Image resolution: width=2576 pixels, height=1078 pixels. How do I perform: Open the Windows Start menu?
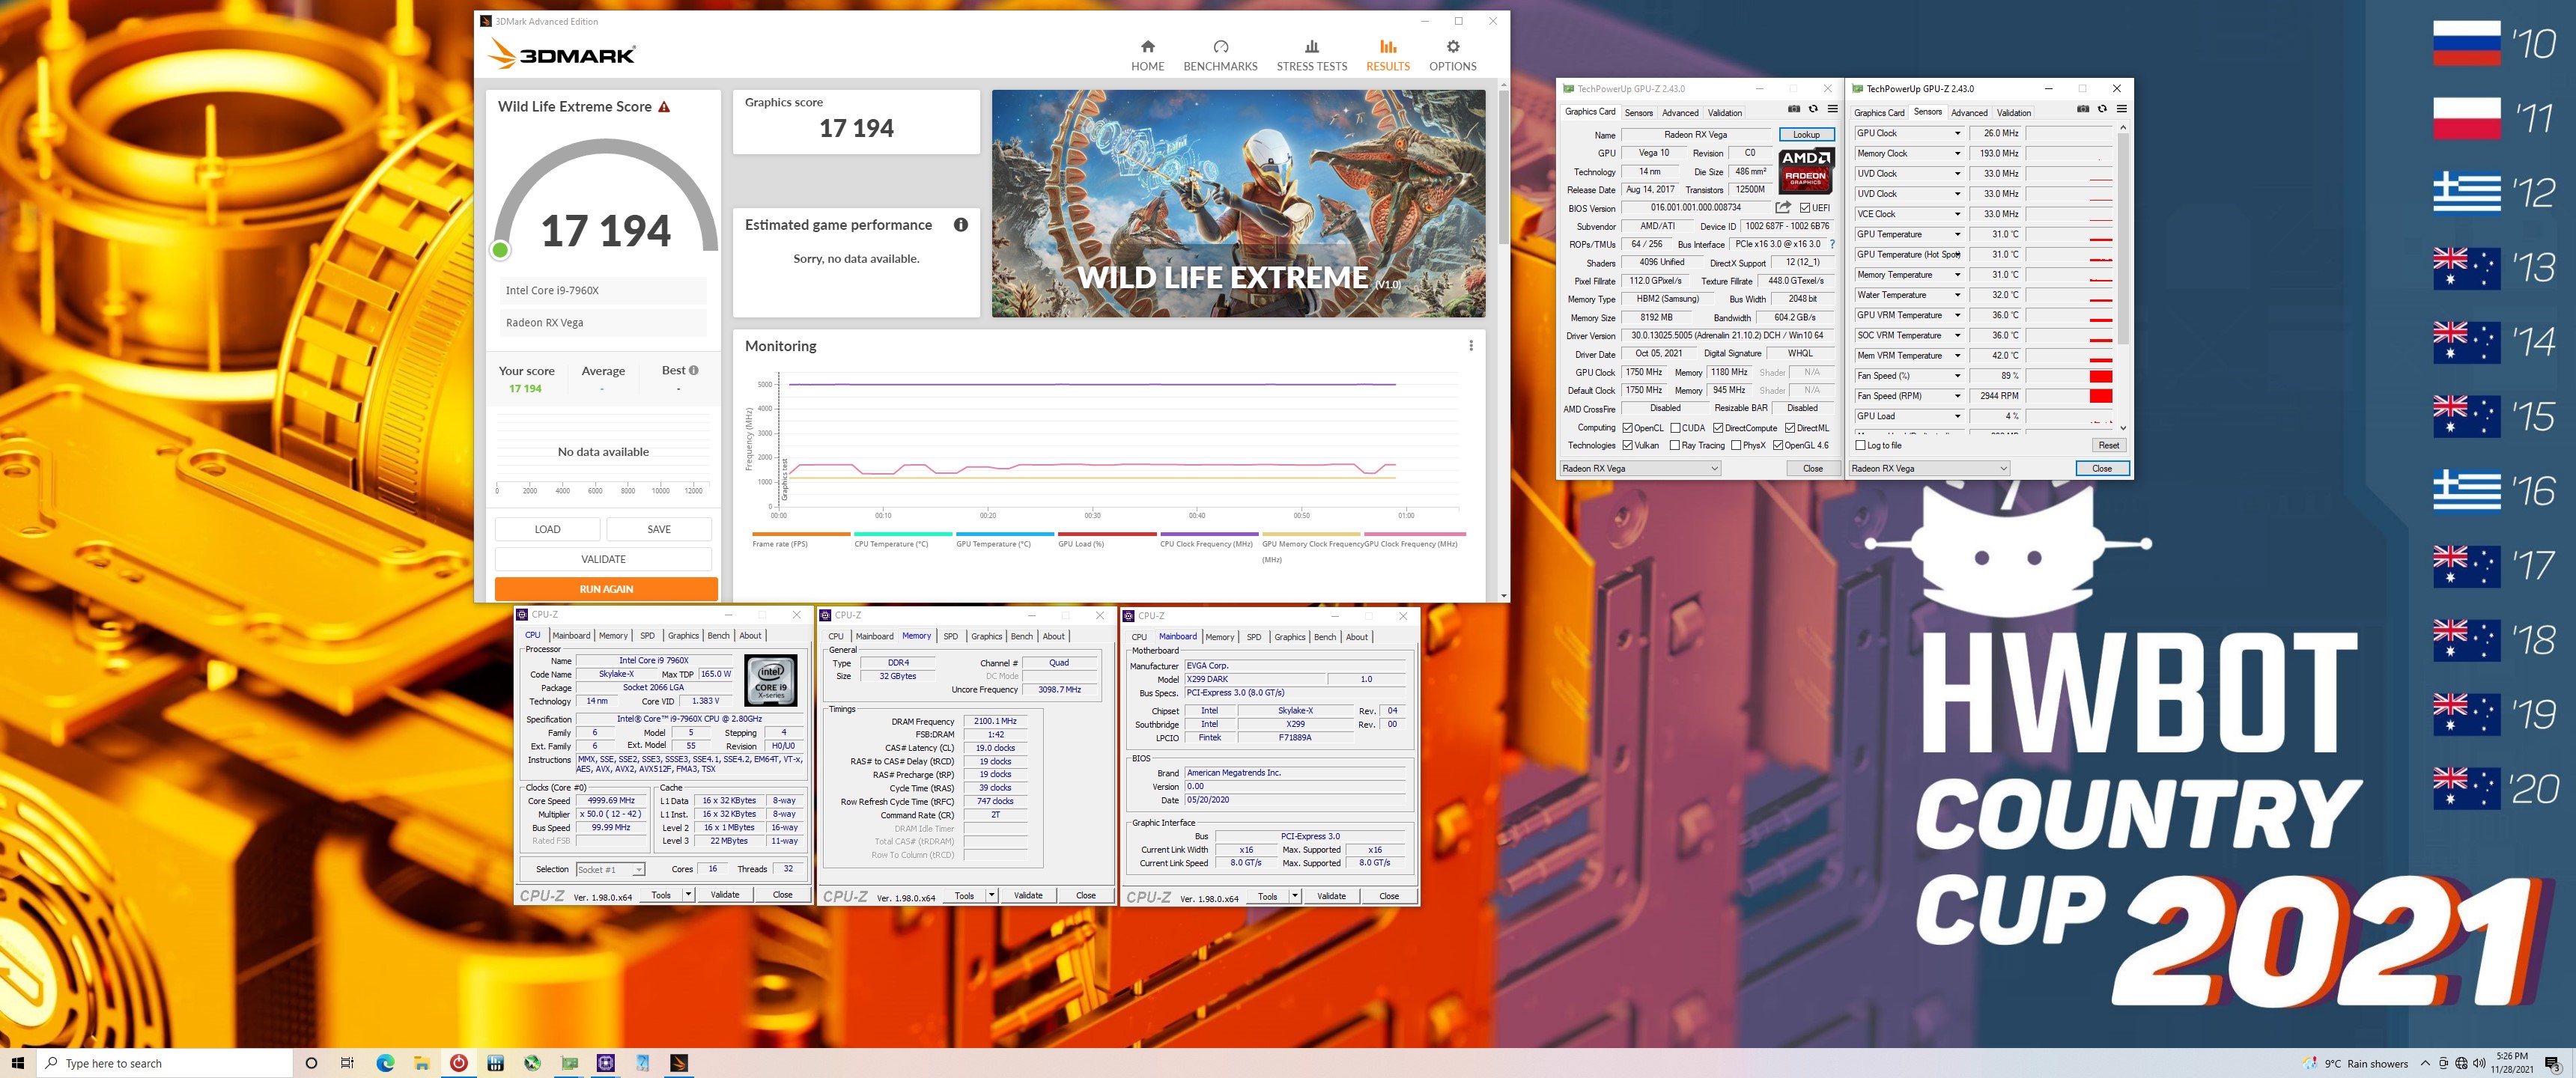coord(17,1063)
